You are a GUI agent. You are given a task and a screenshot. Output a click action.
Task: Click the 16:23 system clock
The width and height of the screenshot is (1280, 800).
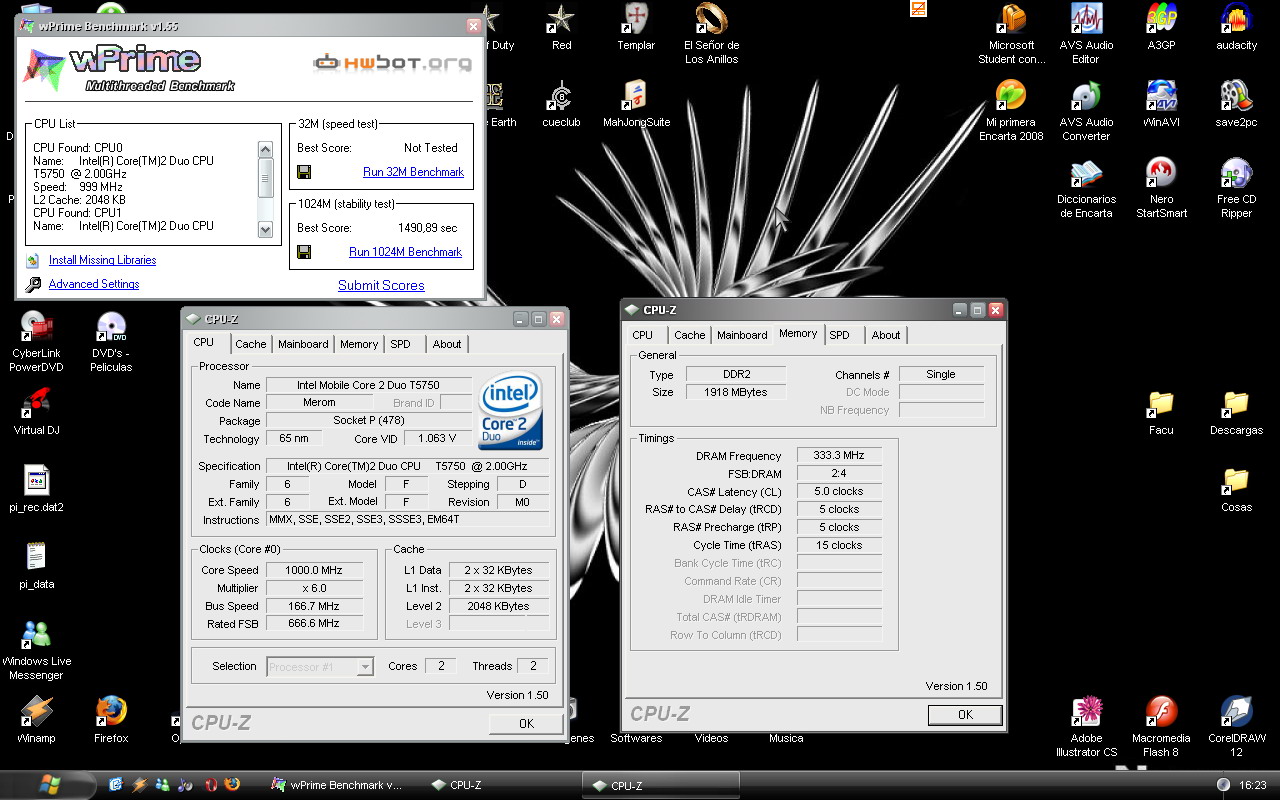point(1252,786)
